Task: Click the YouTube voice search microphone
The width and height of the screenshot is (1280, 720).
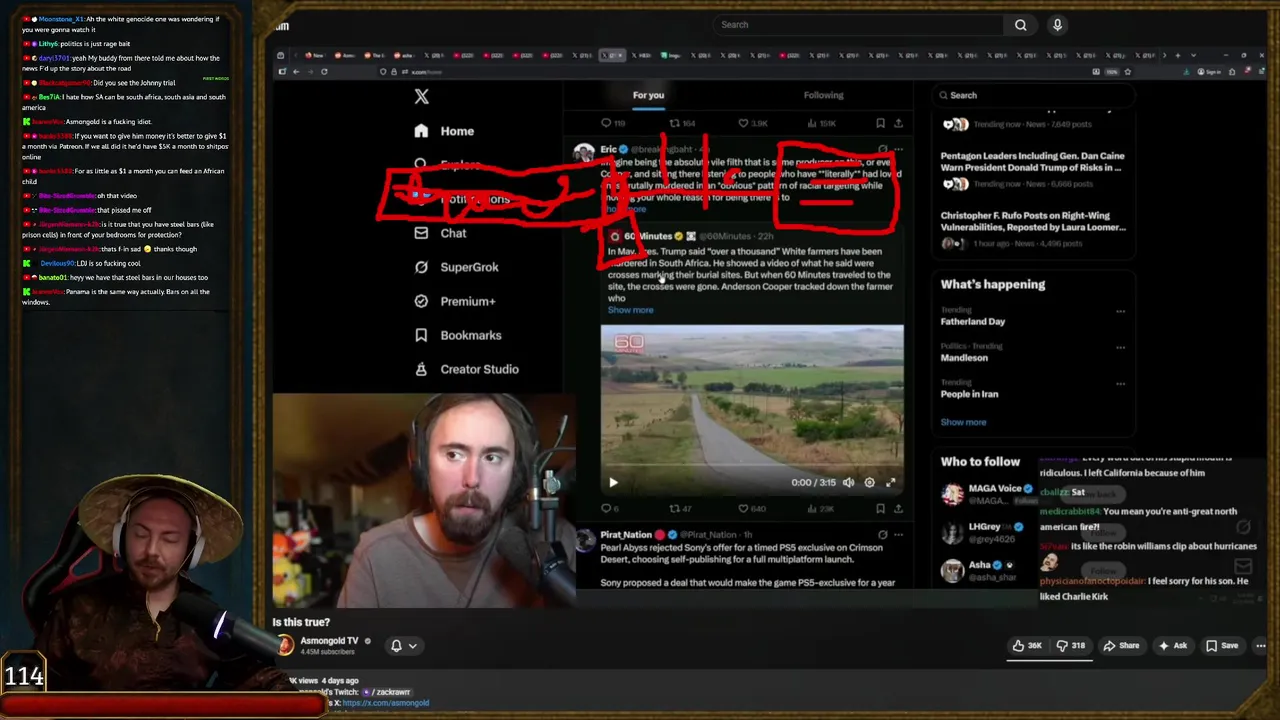Action: (1057, 25)
